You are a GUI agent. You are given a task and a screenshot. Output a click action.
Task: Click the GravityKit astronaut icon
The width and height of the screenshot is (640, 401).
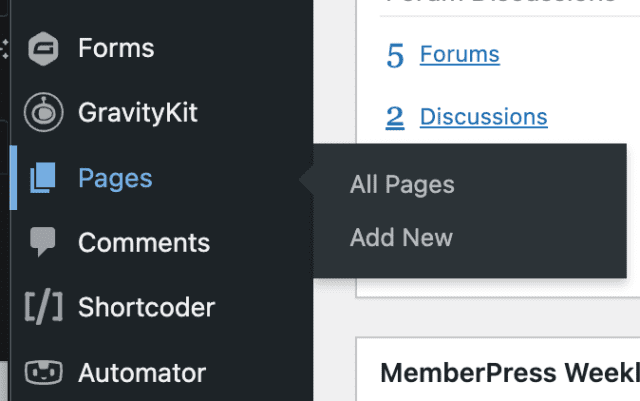point(42,112)
